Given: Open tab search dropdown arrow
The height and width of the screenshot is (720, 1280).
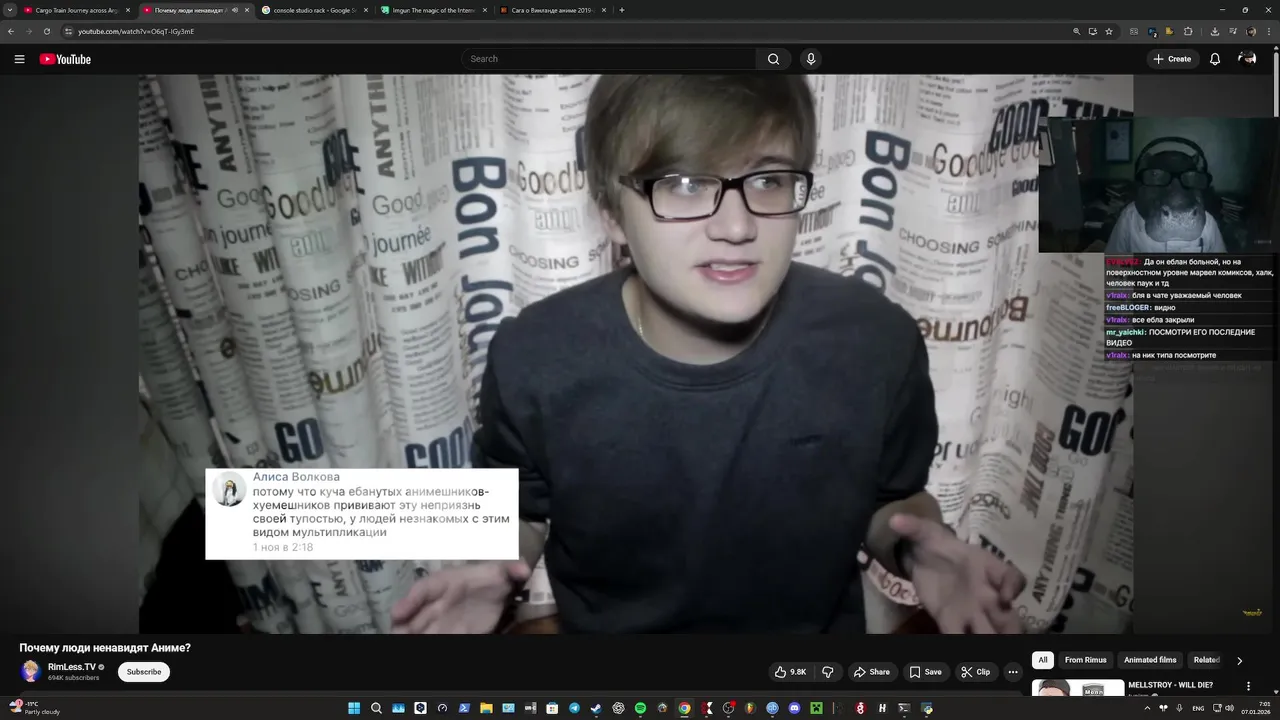Looking at the screenshot, I should point(10,10).
